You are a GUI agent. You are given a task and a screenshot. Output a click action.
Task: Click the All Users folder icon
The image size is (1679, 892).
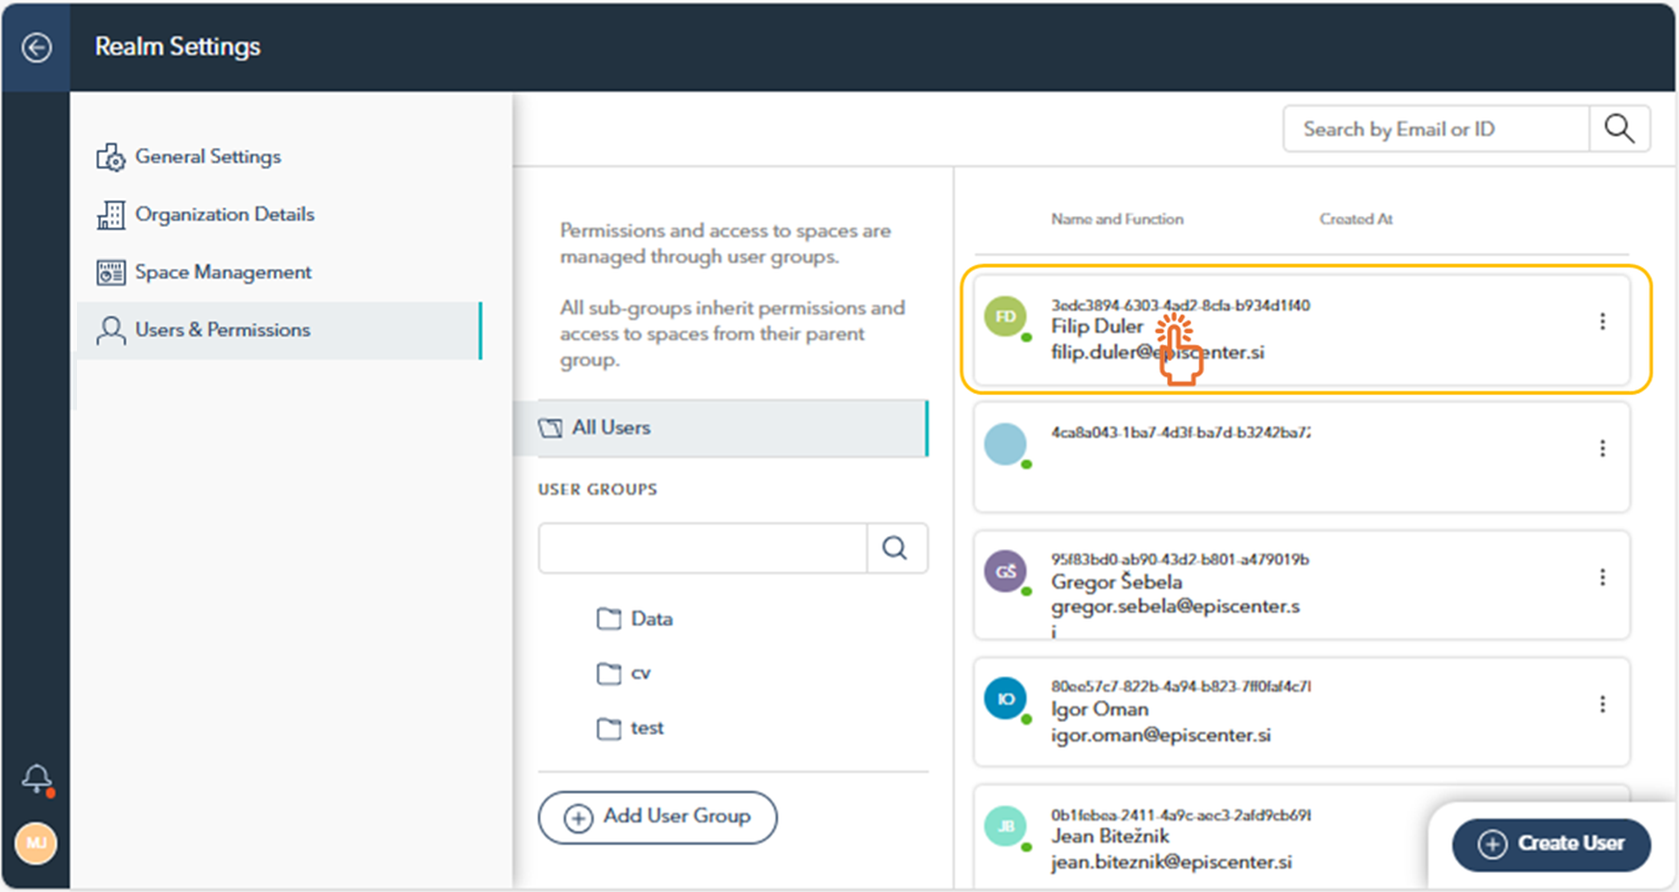(x=550, y=428)
